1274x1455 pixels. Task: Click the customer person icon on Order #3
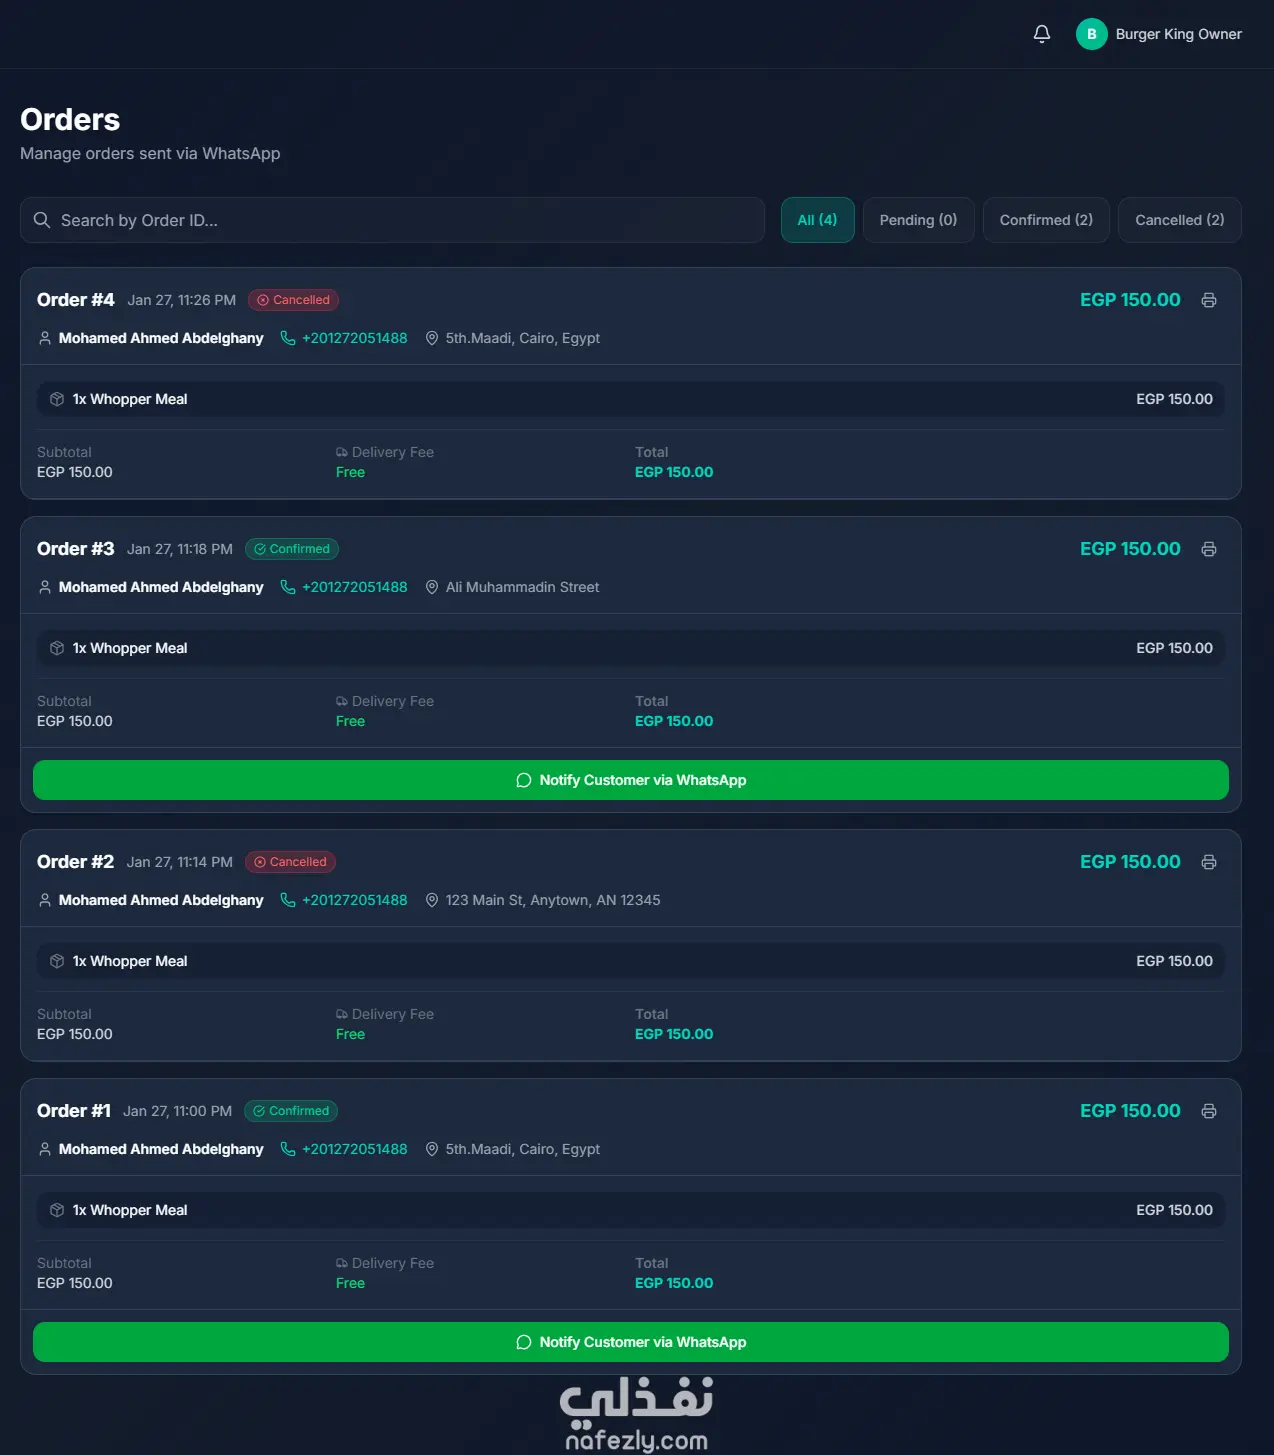[x=45, y=587]
